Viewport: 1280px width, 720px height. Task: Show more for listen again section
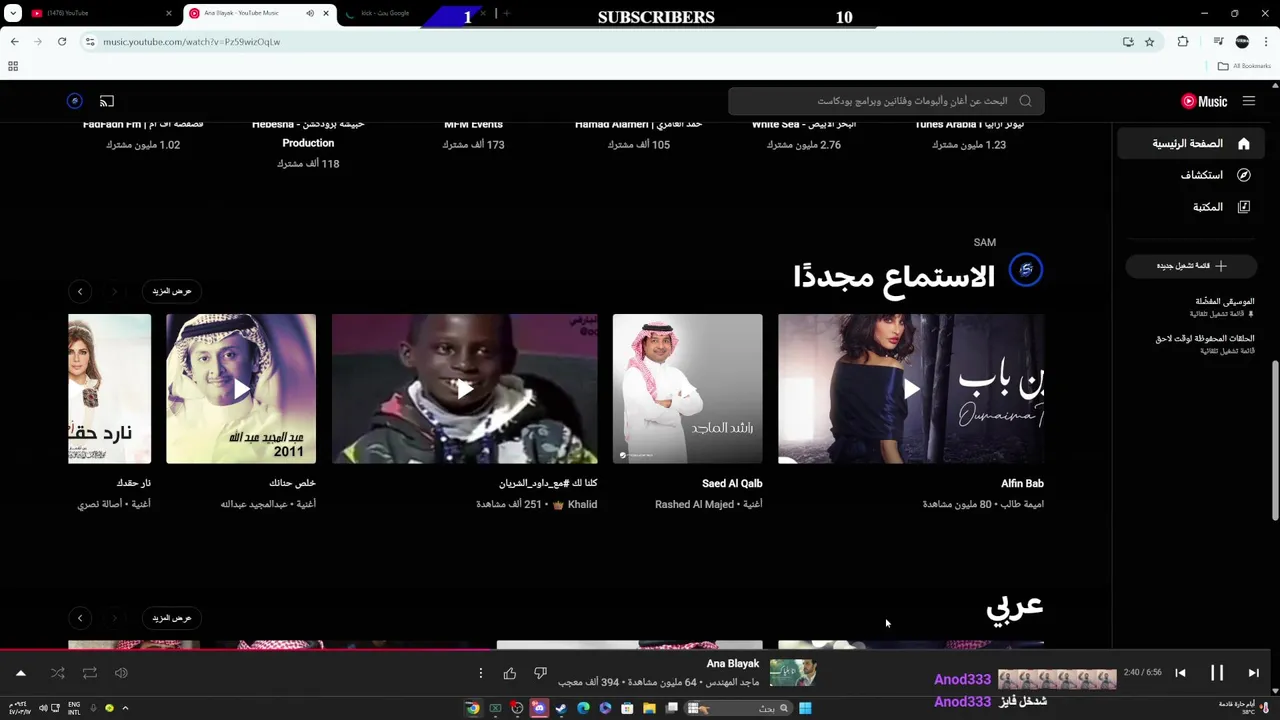[171, 291]
